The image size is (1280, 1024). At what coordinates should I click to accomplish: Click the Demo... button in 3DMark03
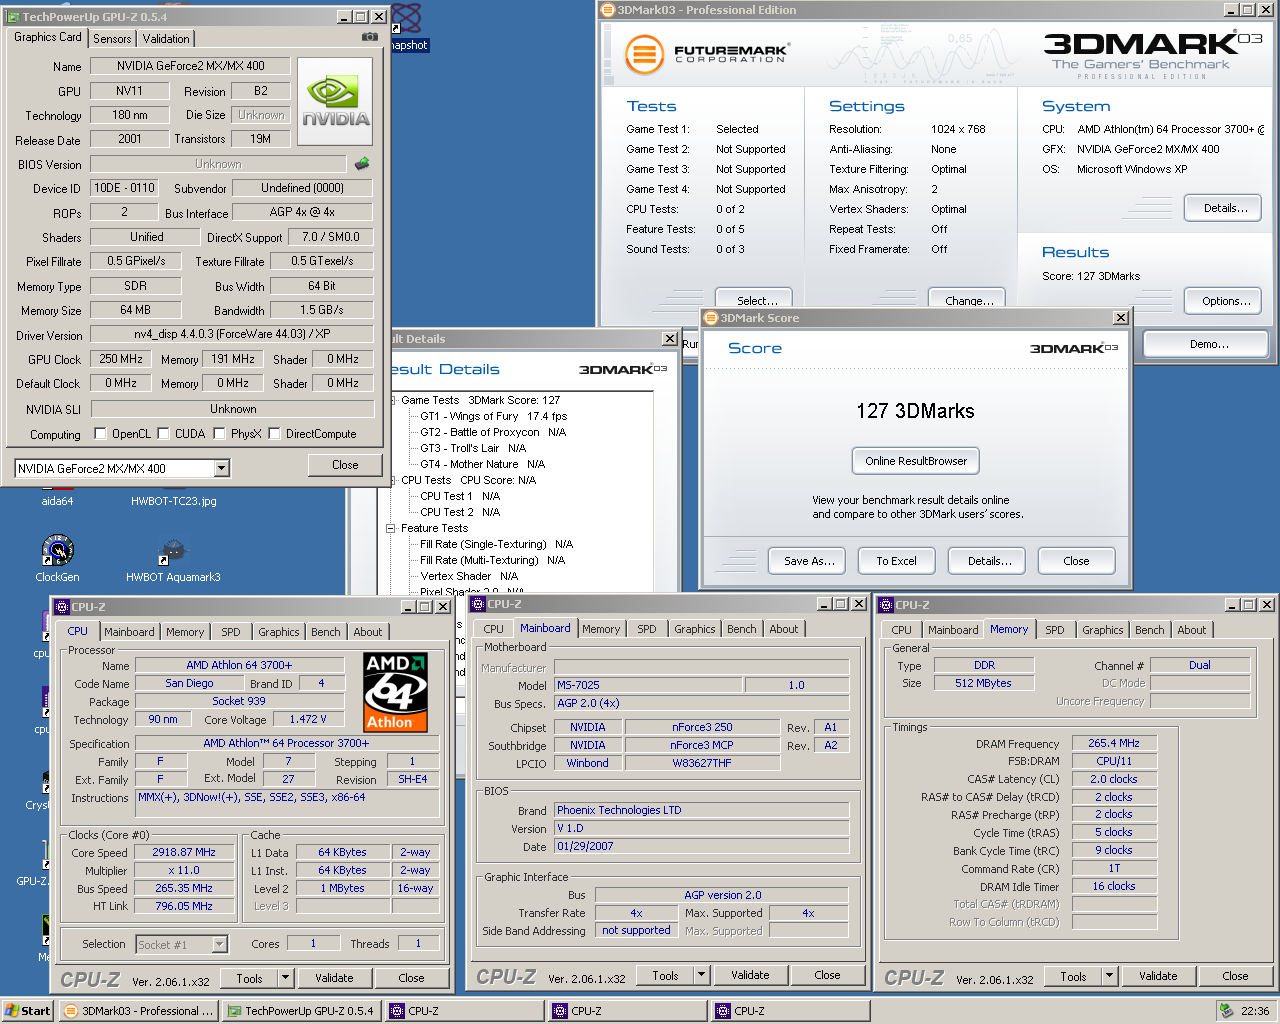point(1208,344)
